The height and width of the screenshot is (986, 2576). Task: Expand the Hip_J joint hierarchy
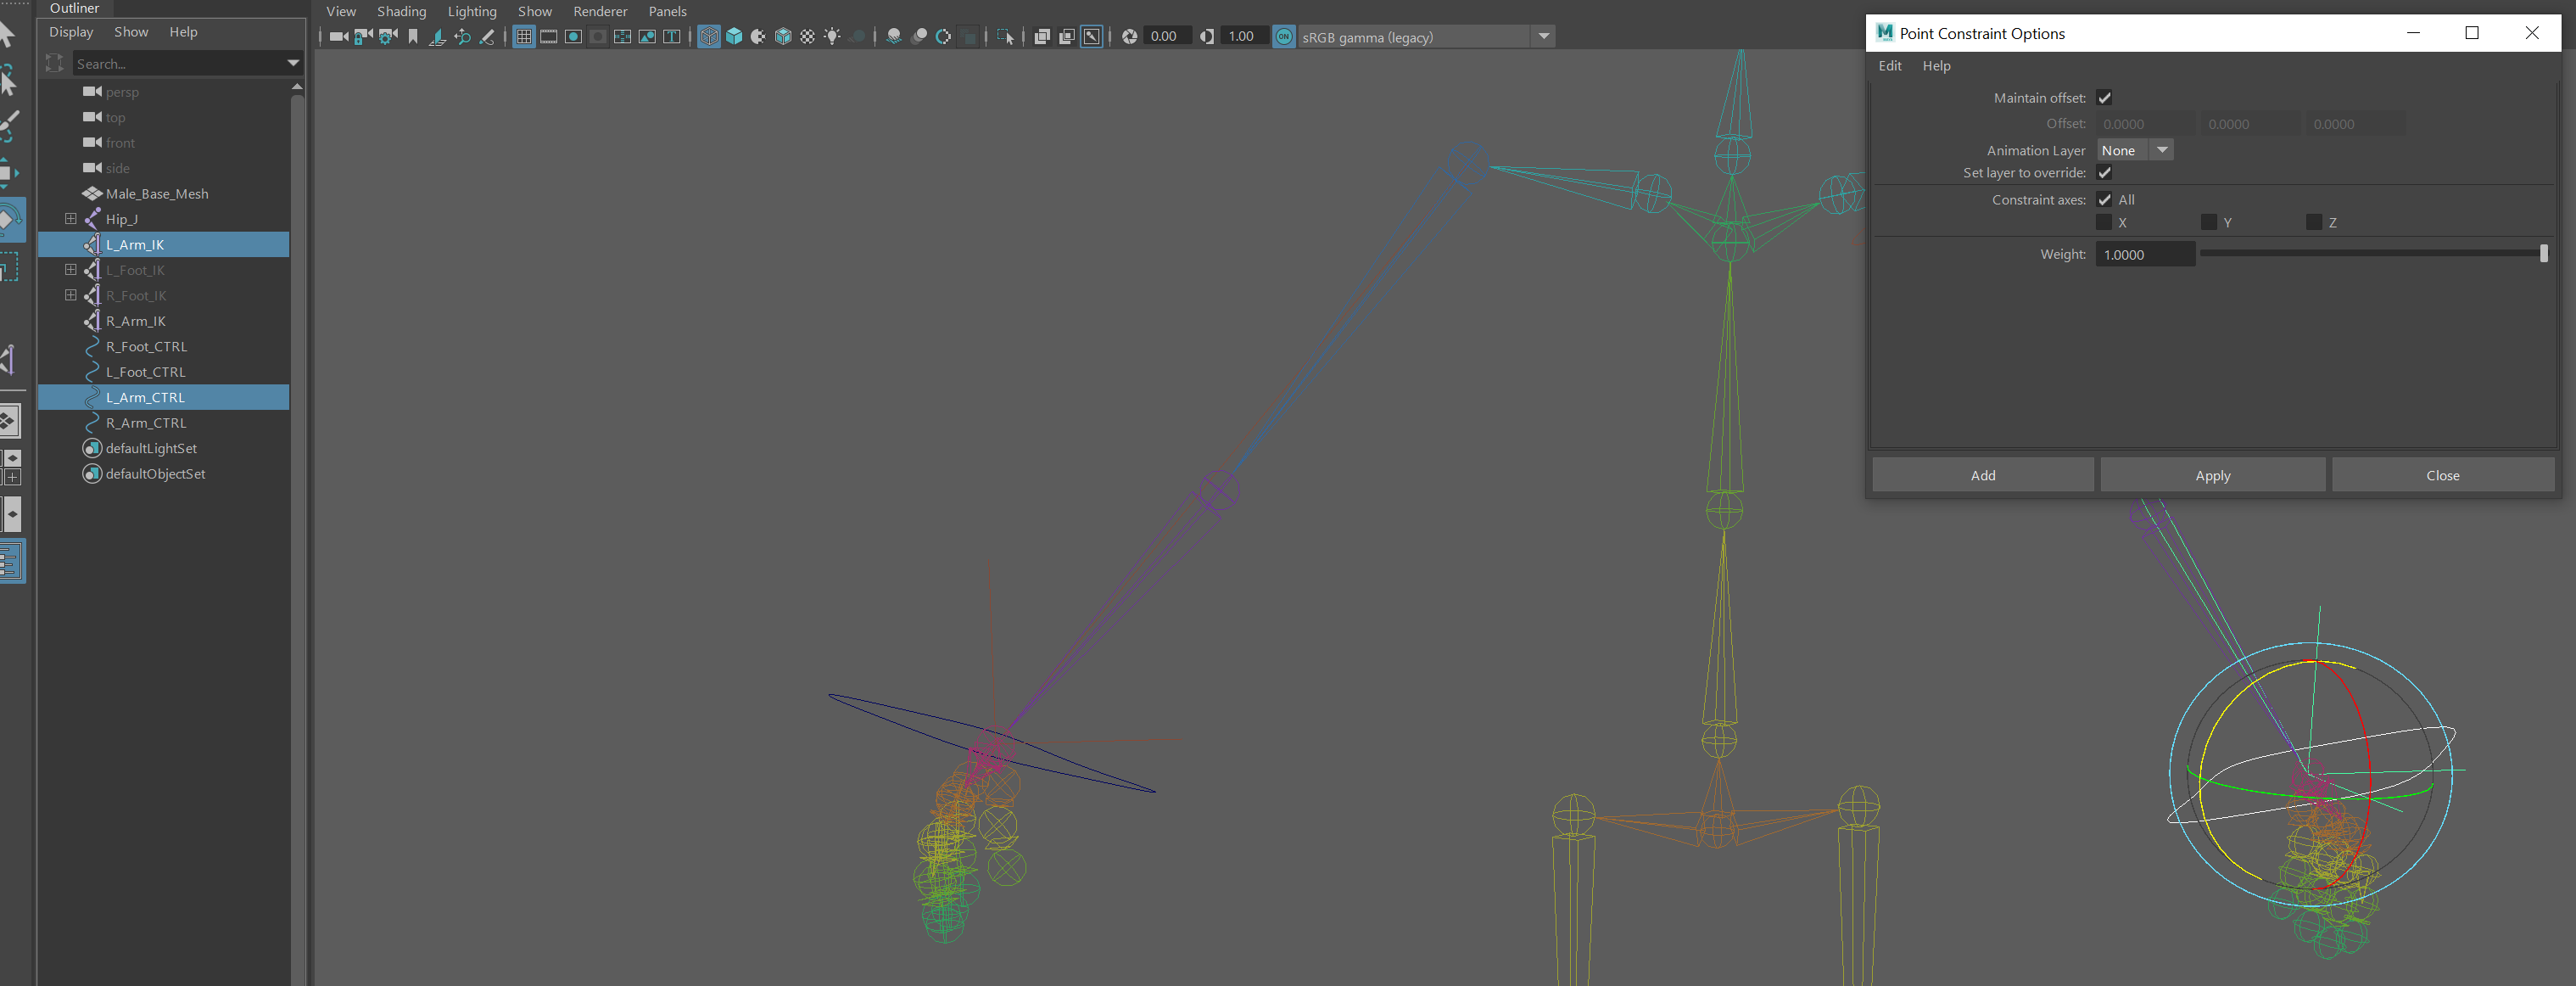click(x=71, y=219)
